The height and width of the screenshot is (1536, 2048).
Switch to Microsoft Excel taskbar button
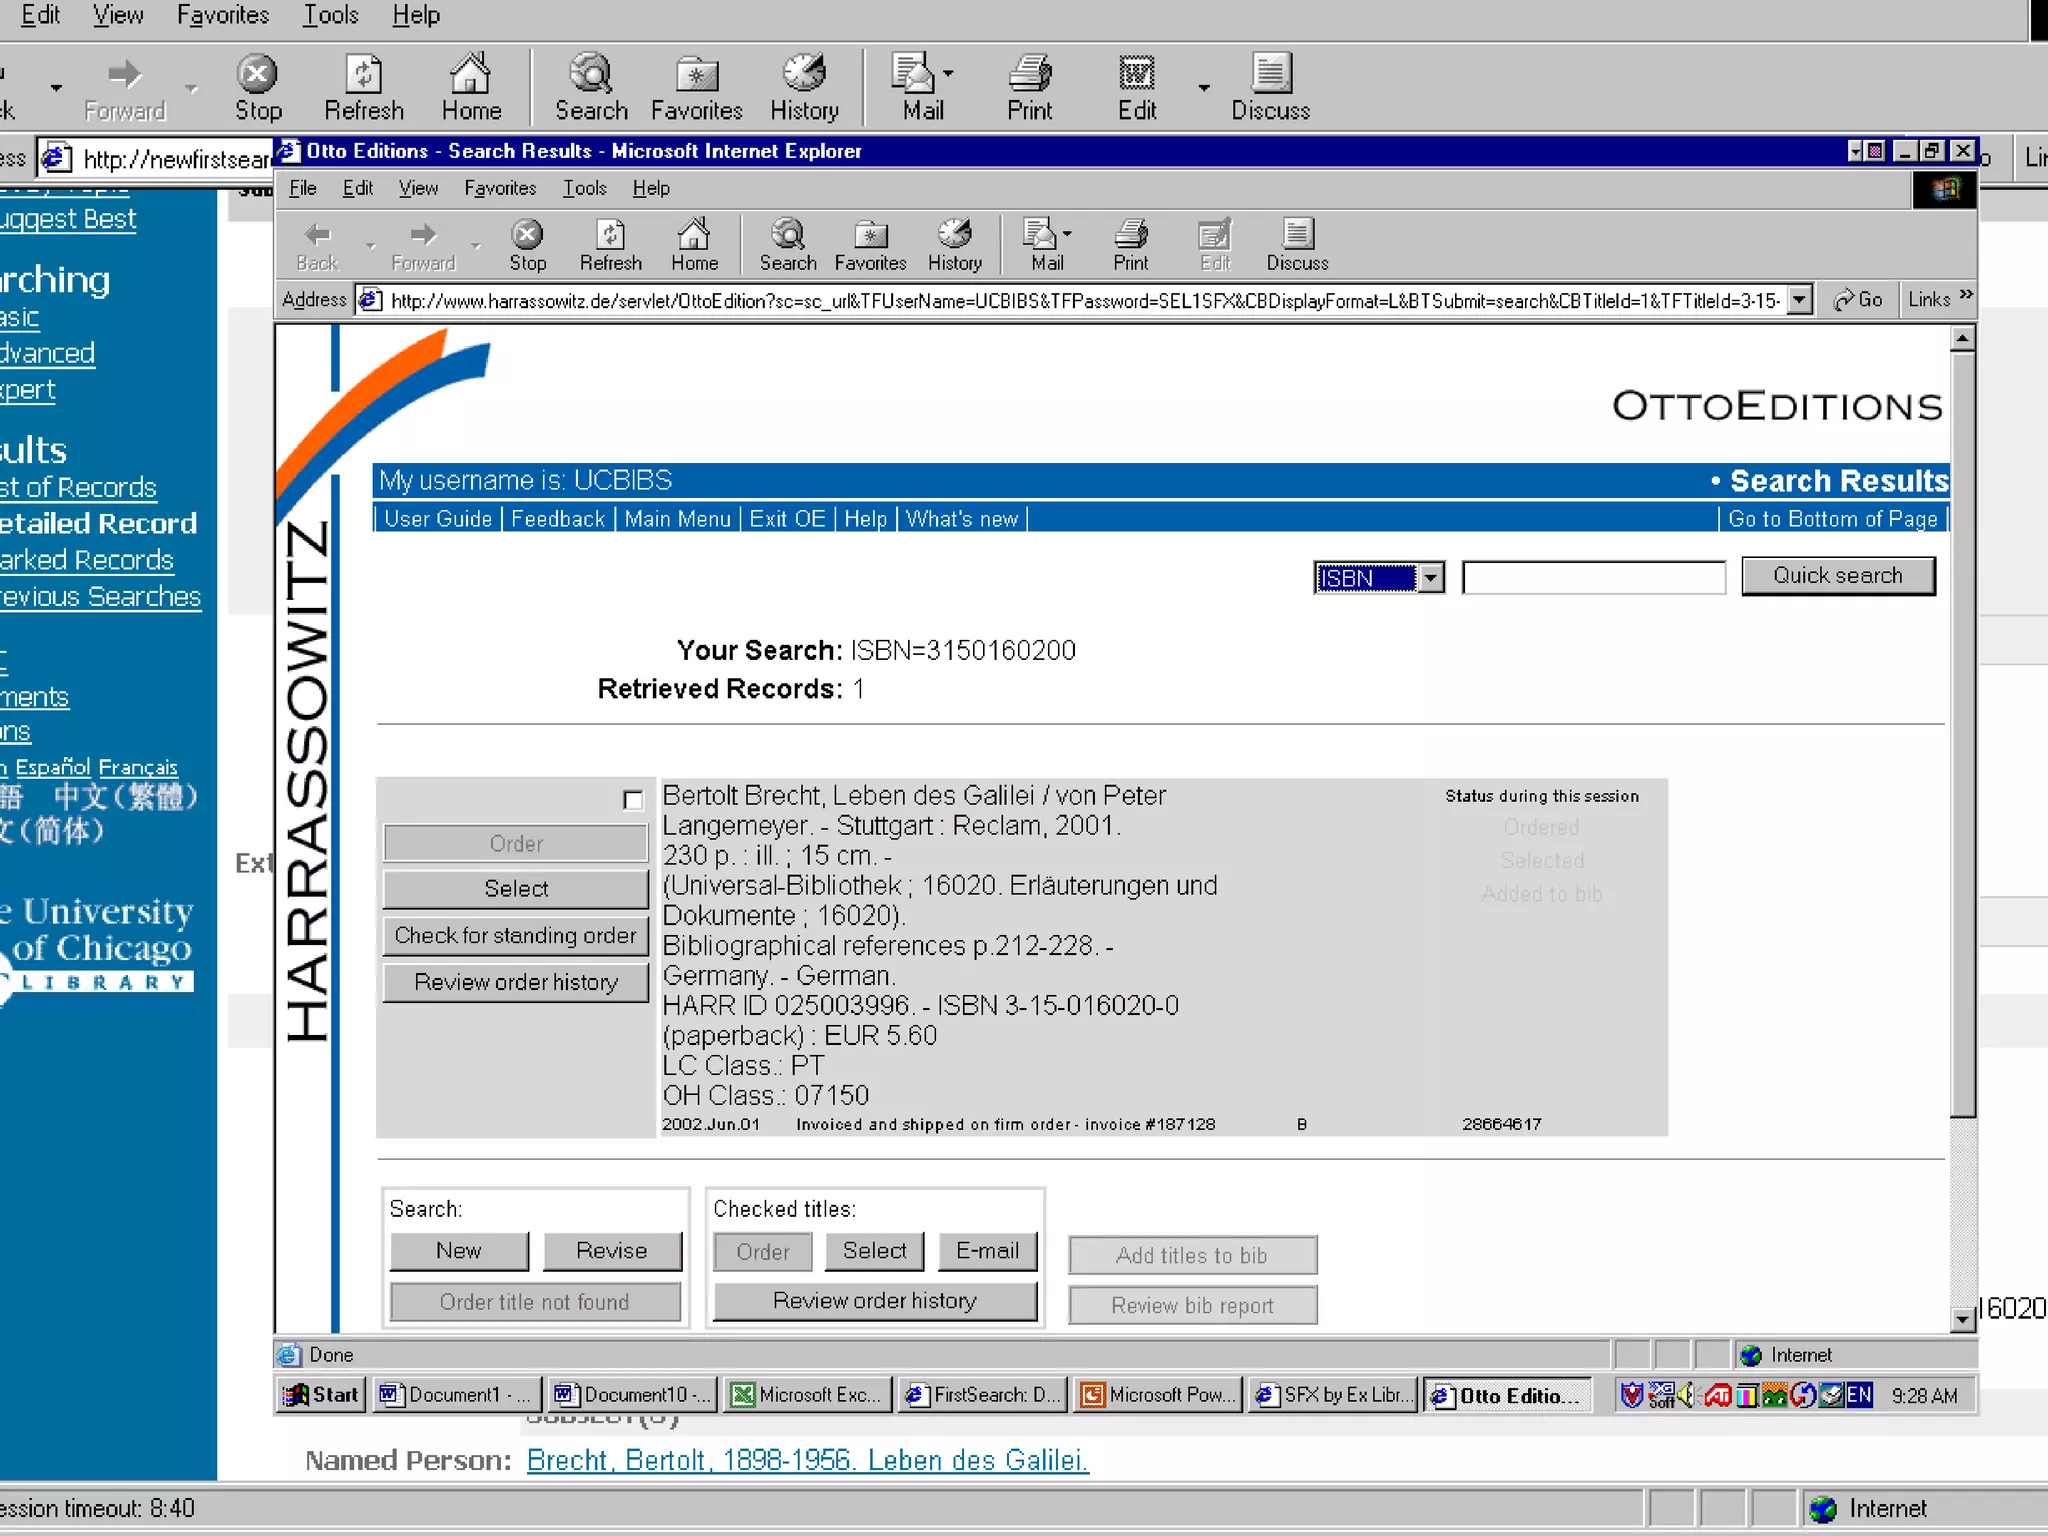pos(806,1394)
